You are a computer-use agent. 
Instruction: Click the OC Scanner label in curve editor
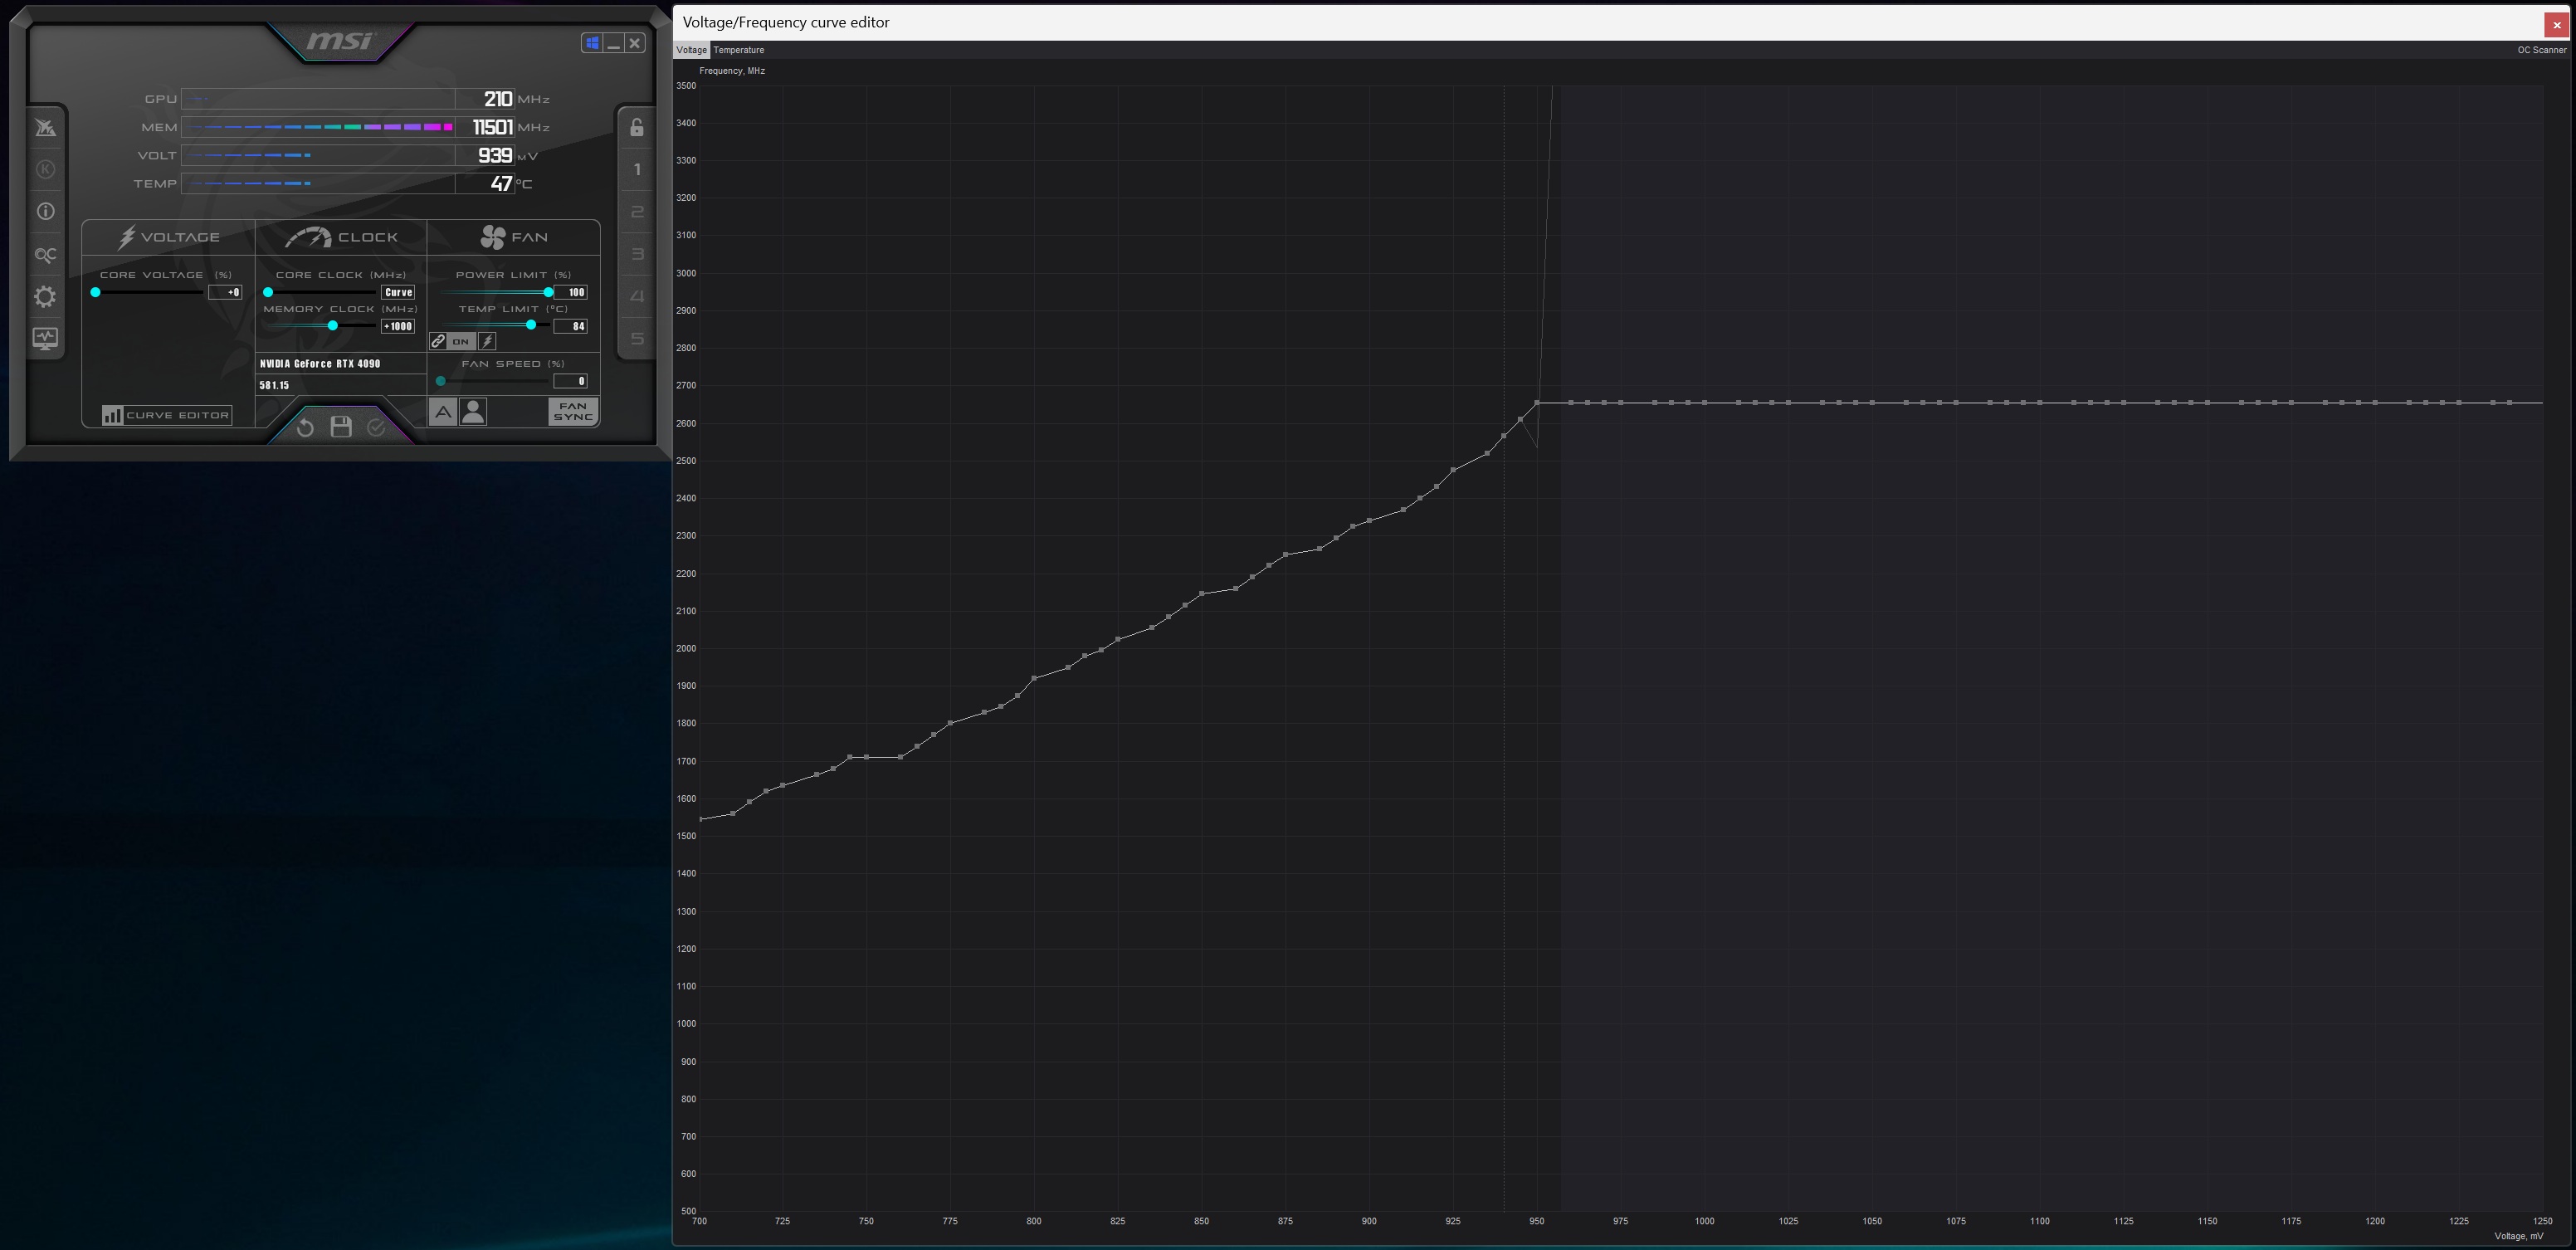(x=2541, y=50)
